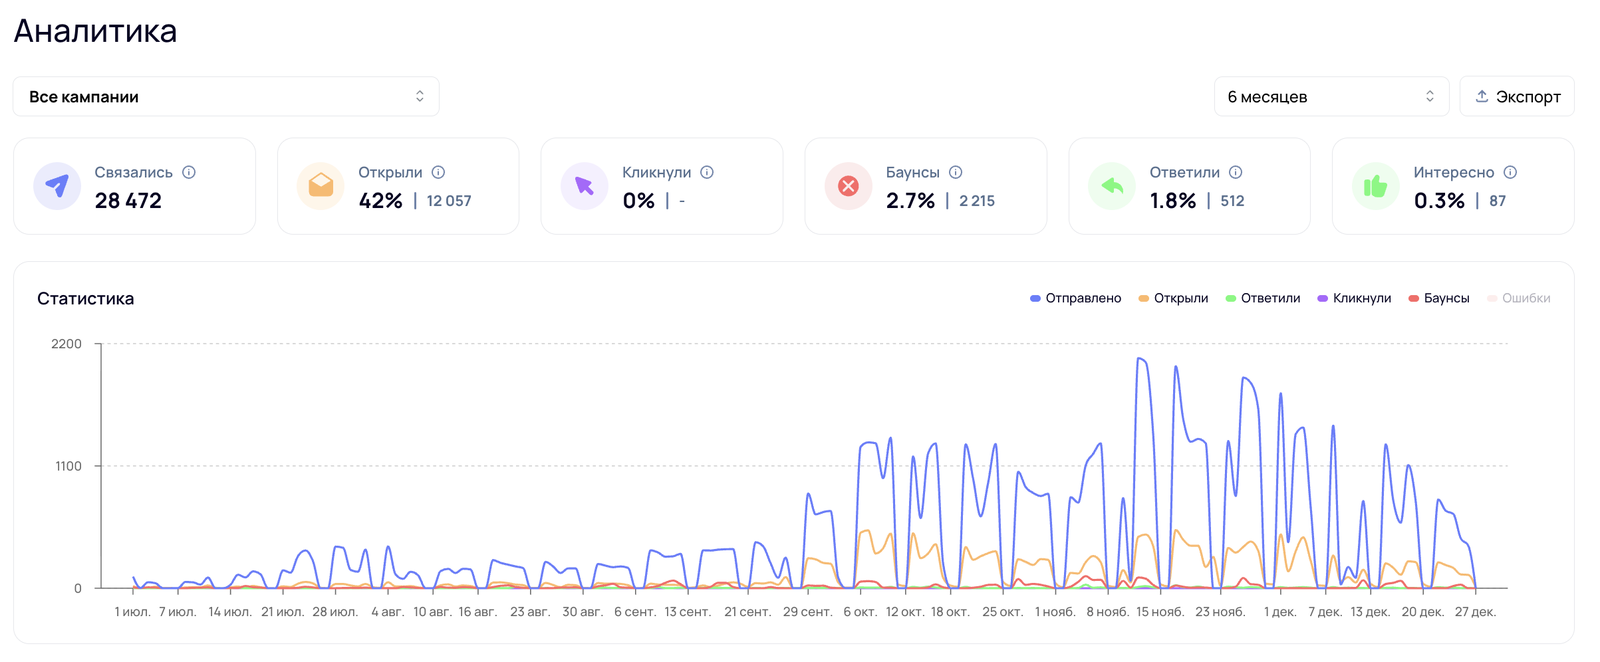Click the 12 057 opened count
This screenshot has height=662, width=1600.
pos(449,201)
